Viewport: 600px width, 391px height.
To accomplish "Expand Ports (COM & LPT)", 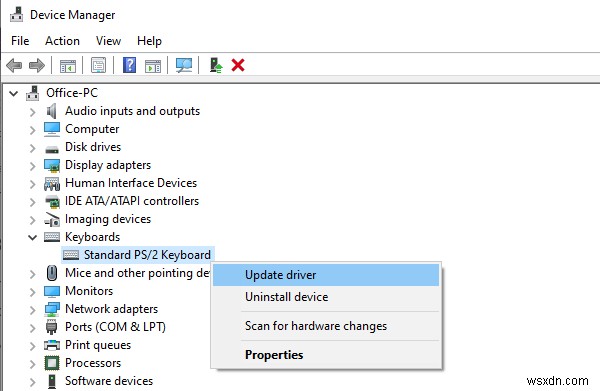I will coord(33,328).
